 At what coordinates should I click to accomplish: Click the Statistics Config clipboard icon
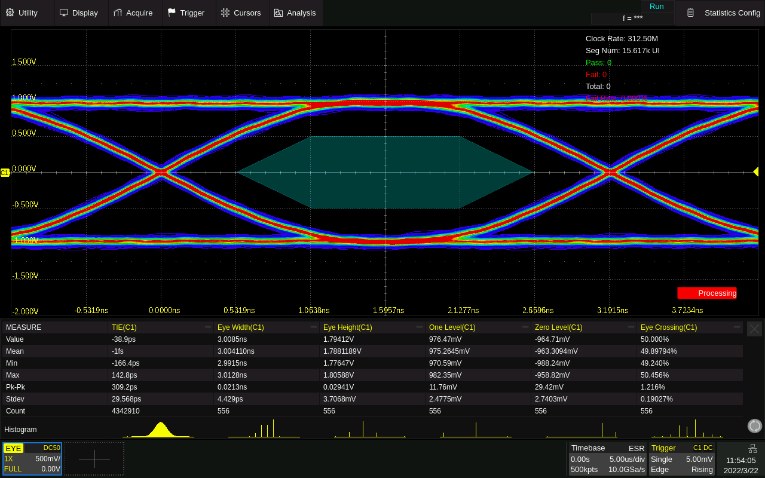pyautogui.click(x=690, y=13)
